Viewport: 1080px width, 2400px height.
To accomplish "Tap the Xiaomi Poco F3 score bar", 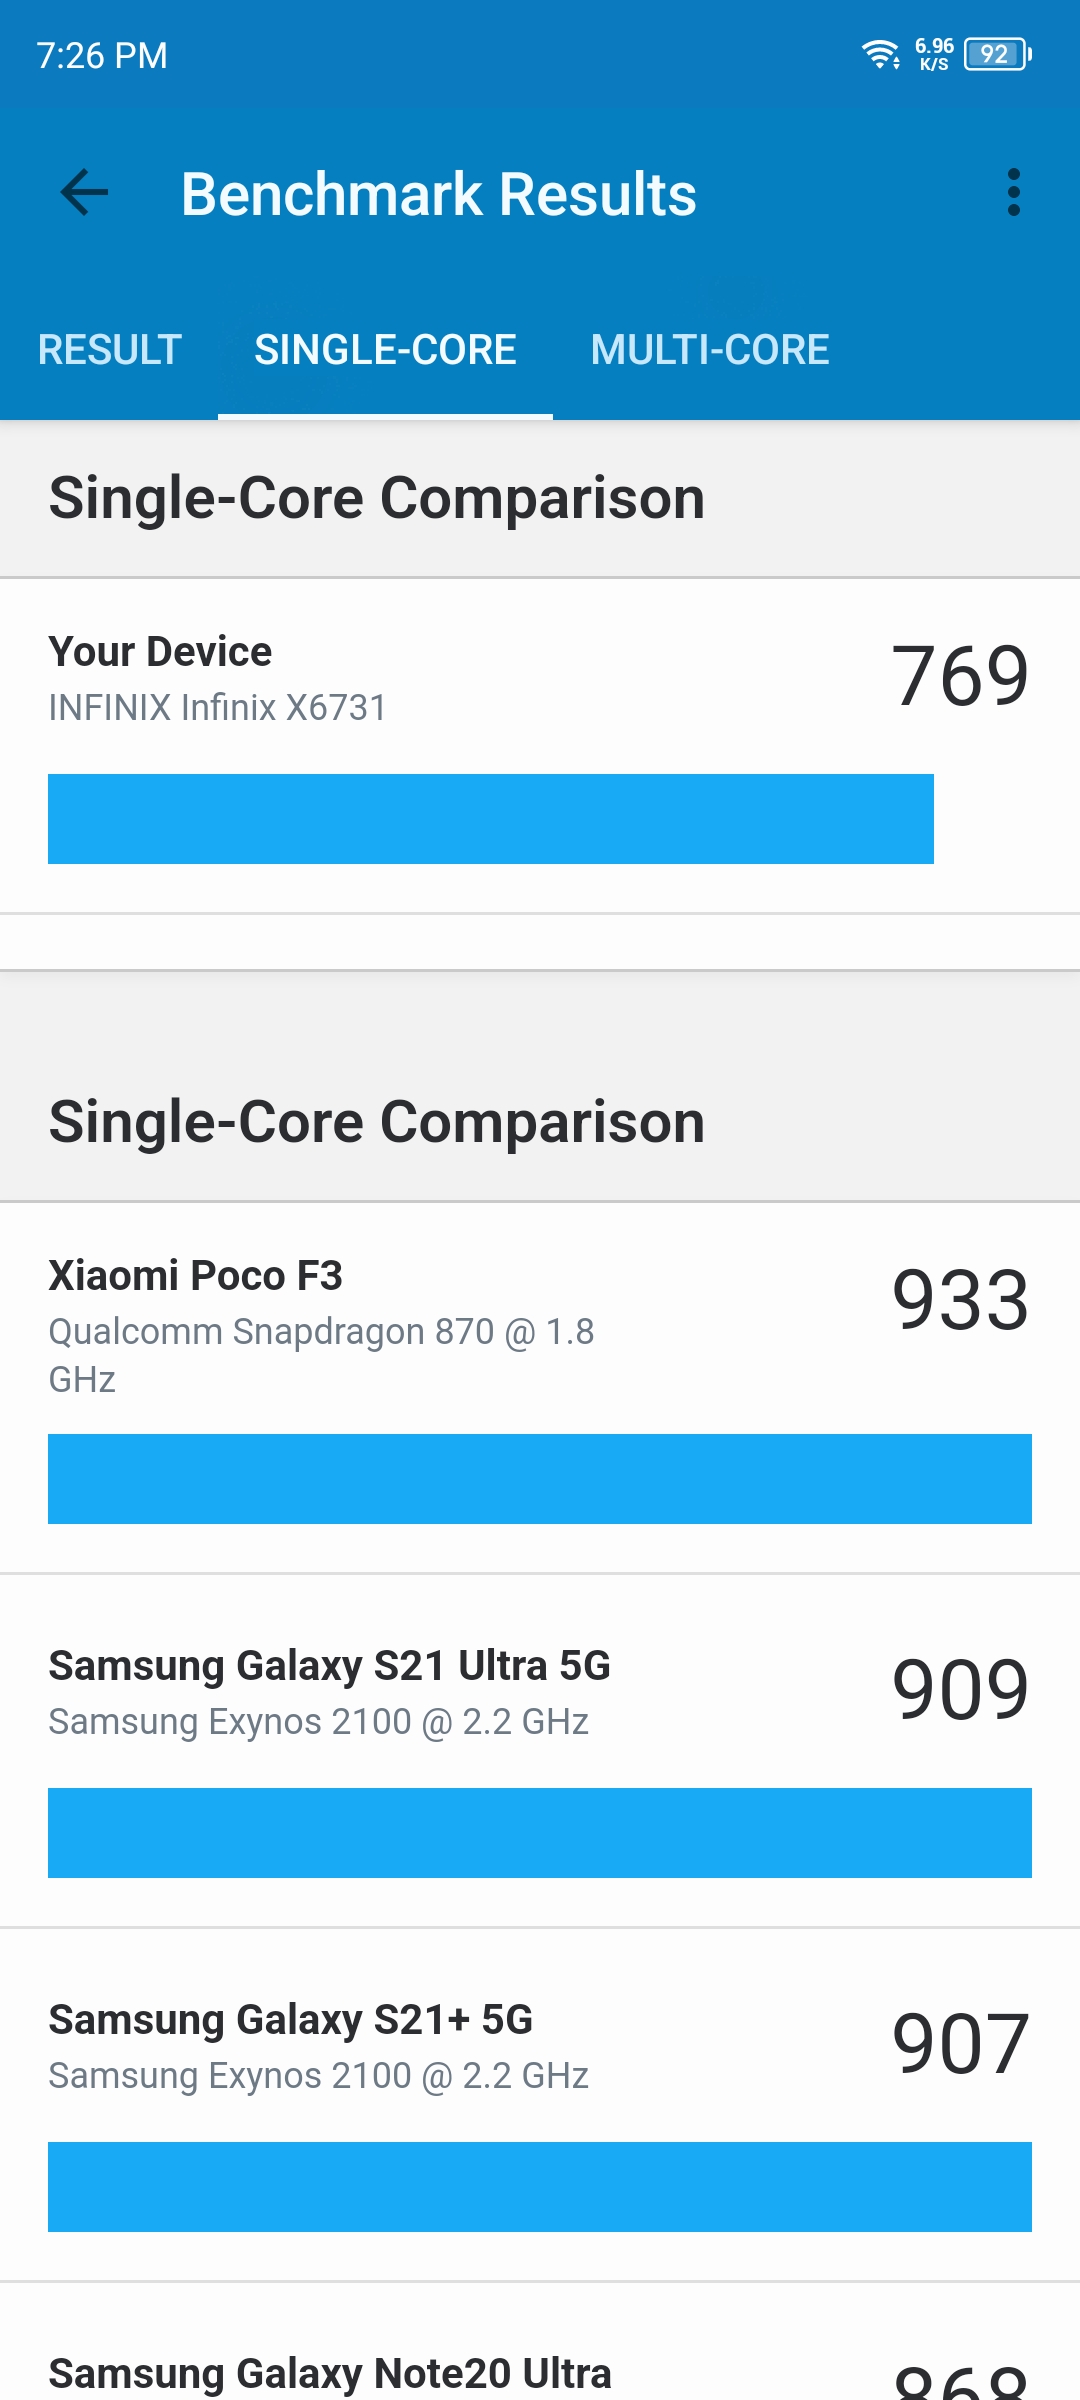I will click(x=540, y=1479).
